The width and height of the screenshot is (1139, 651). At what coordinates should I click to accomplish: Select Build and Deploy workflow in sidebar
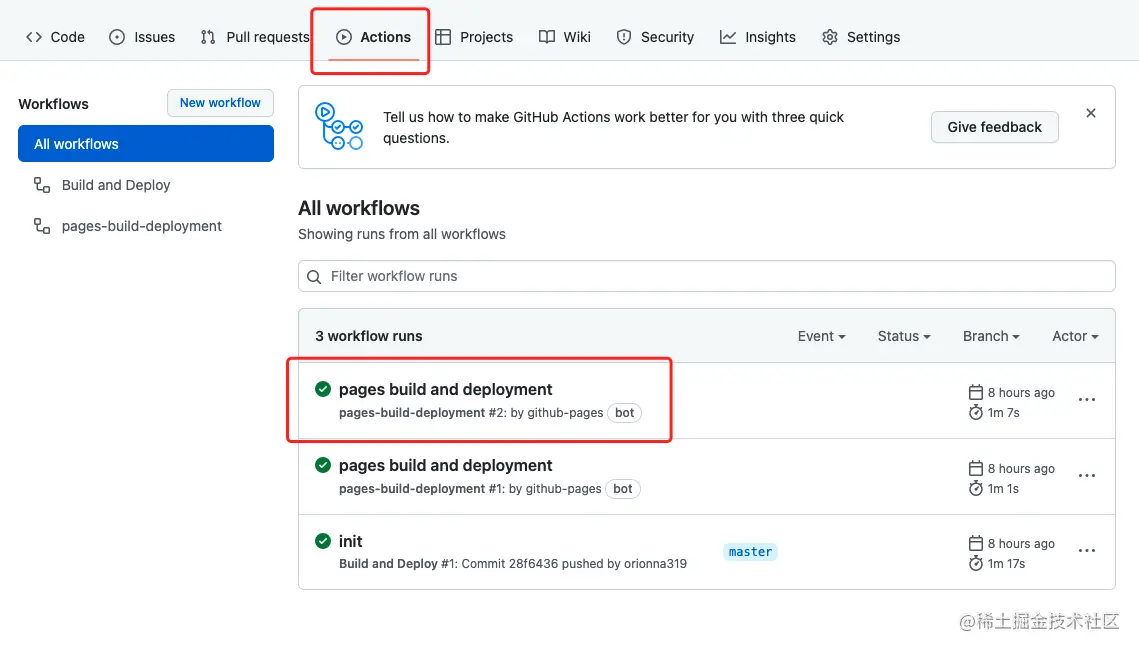click(116, 185)
